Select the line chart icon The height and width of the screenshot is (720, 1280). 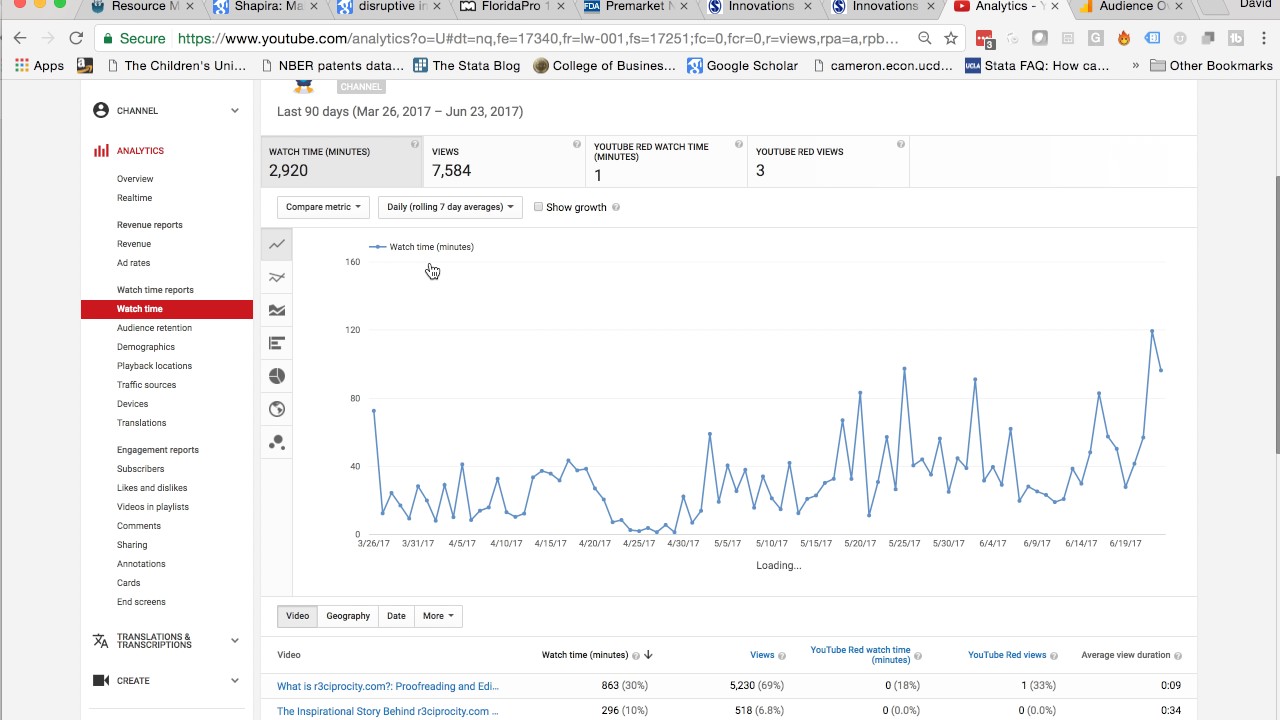click(x=277, y=244)
